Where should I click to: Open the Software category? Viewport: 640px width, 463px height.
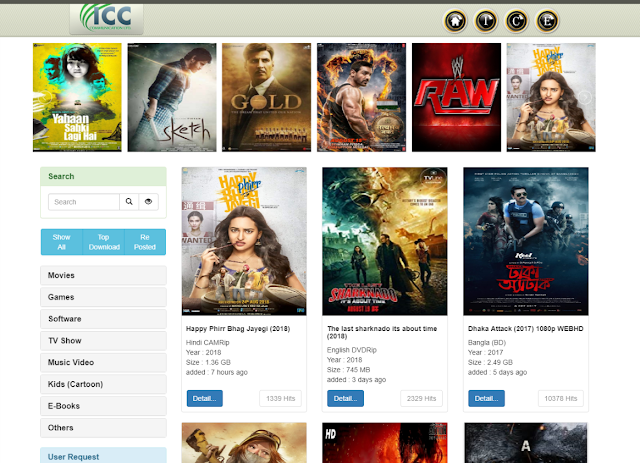point(103,319)
